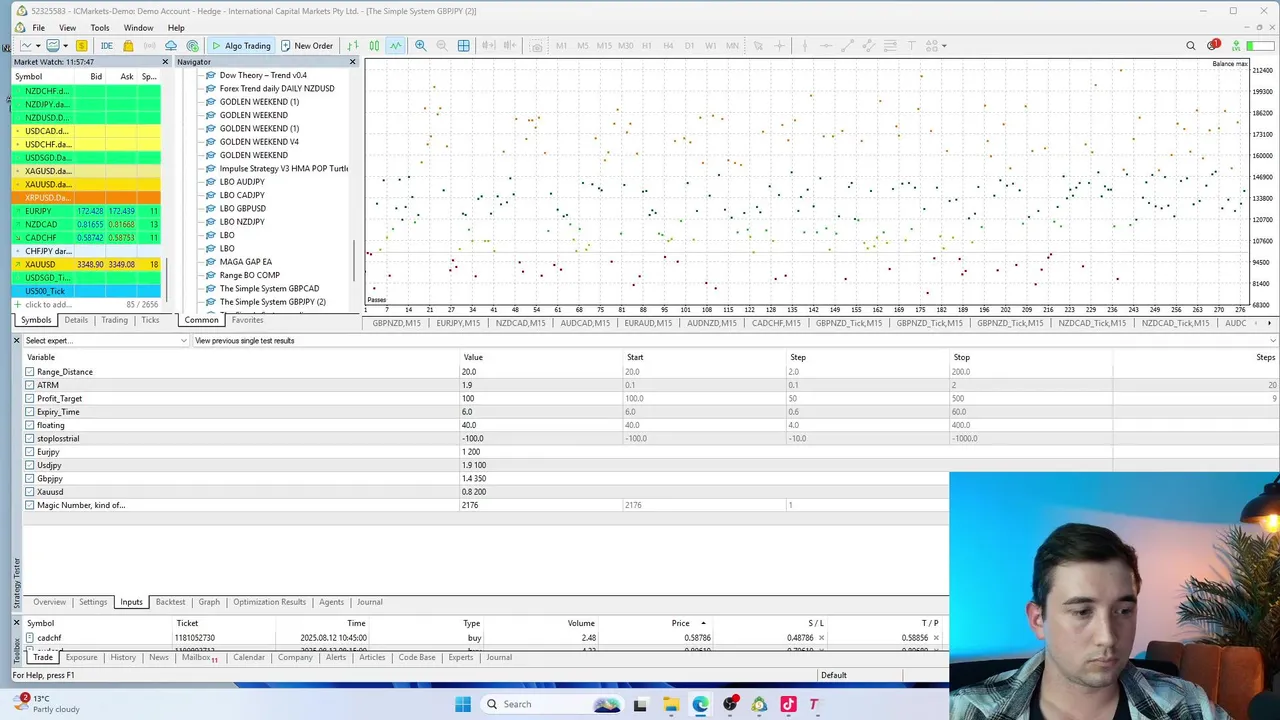Close the Strategy Tester panel

point(16,341)
